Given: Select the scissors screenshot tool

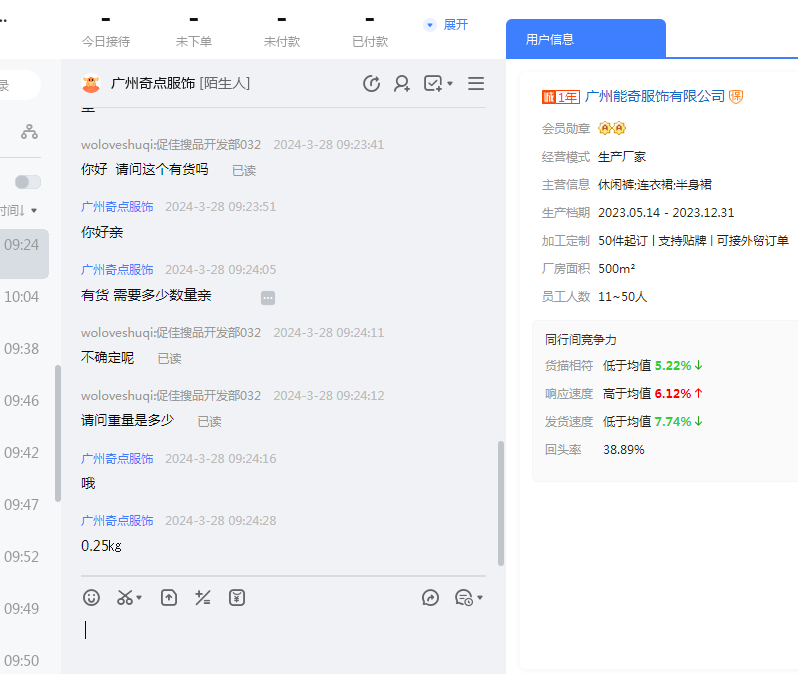Looking at the screenshot, I should point(125,598).
